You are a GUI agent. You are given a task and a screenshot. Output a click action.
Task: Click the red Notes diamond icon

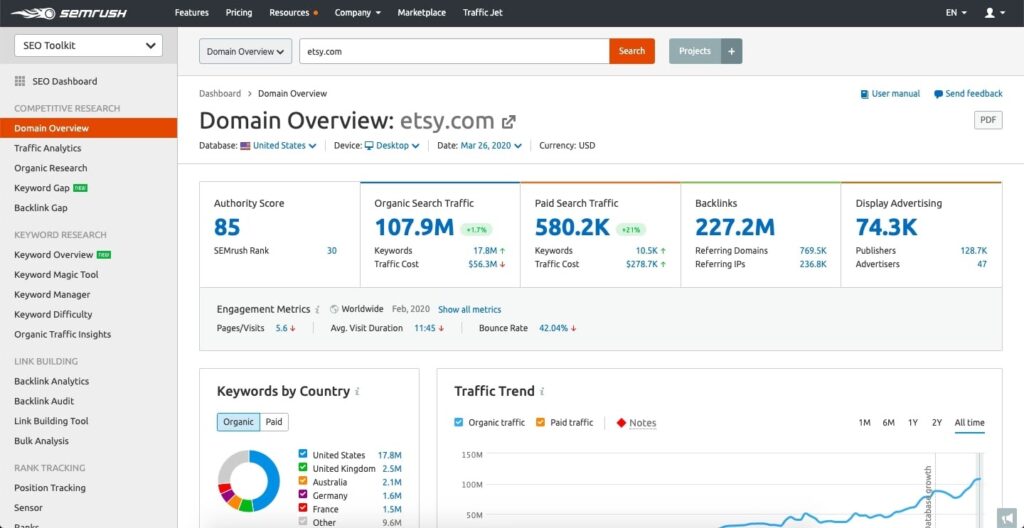click(x=621, y=423)
